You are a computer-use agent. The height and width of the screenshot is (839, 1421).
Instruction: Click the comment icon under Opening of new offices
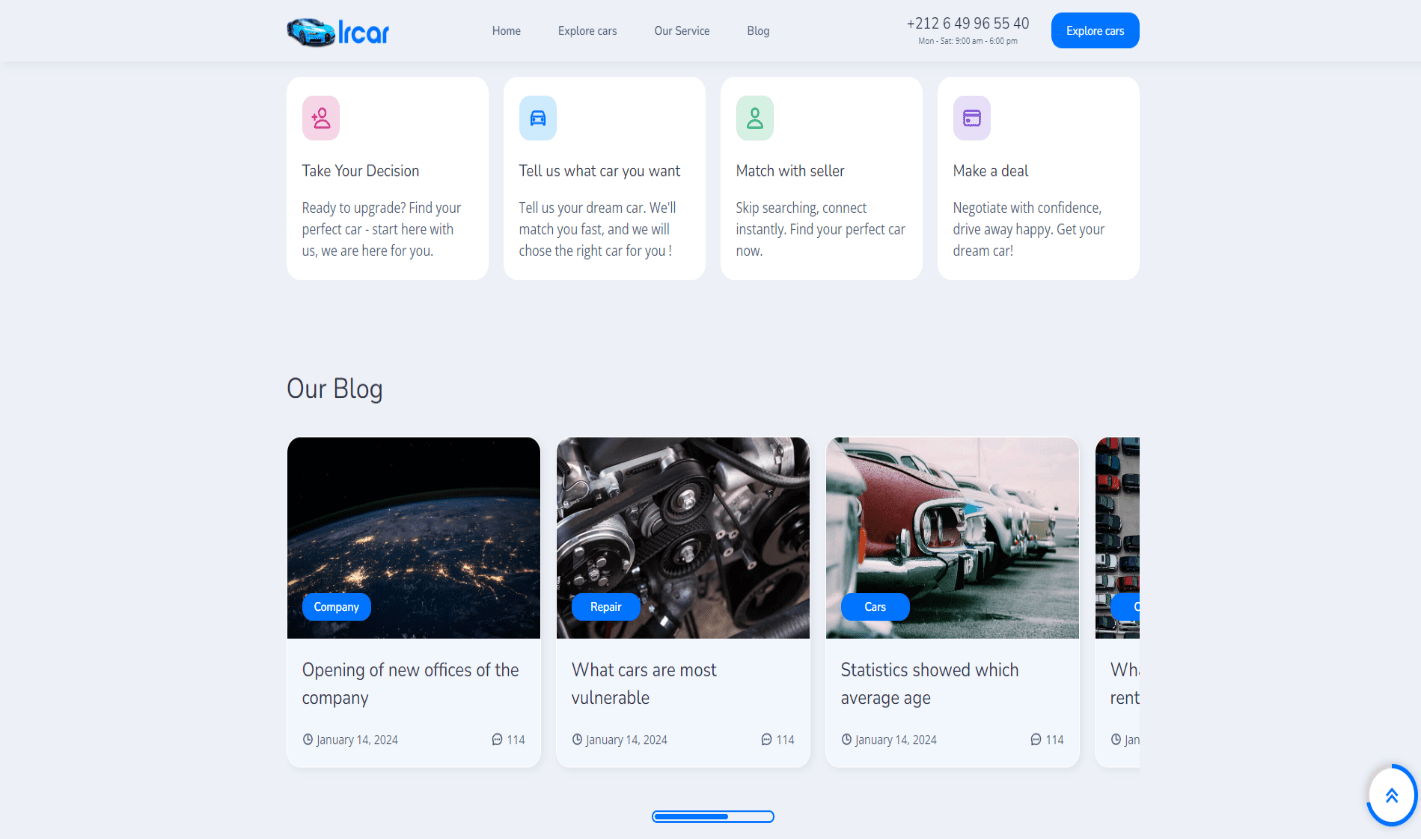(497, 740)
